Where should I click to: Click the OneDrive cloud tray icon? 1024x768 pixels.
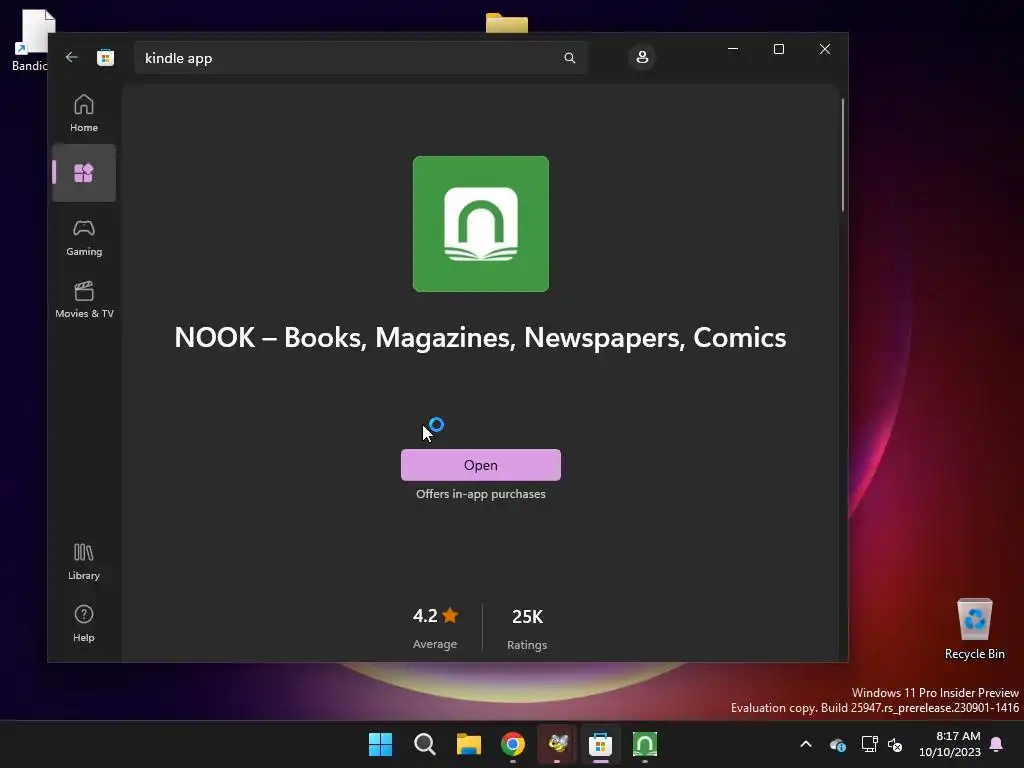click(838, 744)
